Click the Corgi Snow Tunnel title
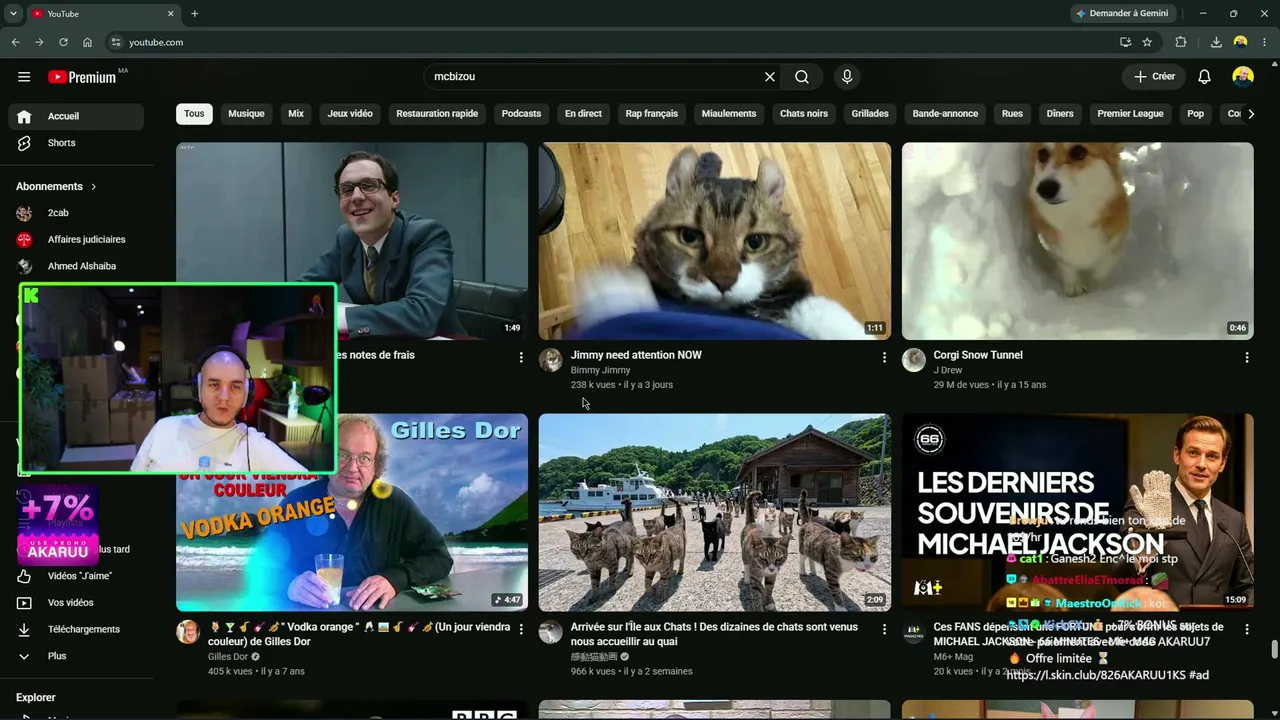The height and width of the screenshot is (720, 1280). coord(978,355)
